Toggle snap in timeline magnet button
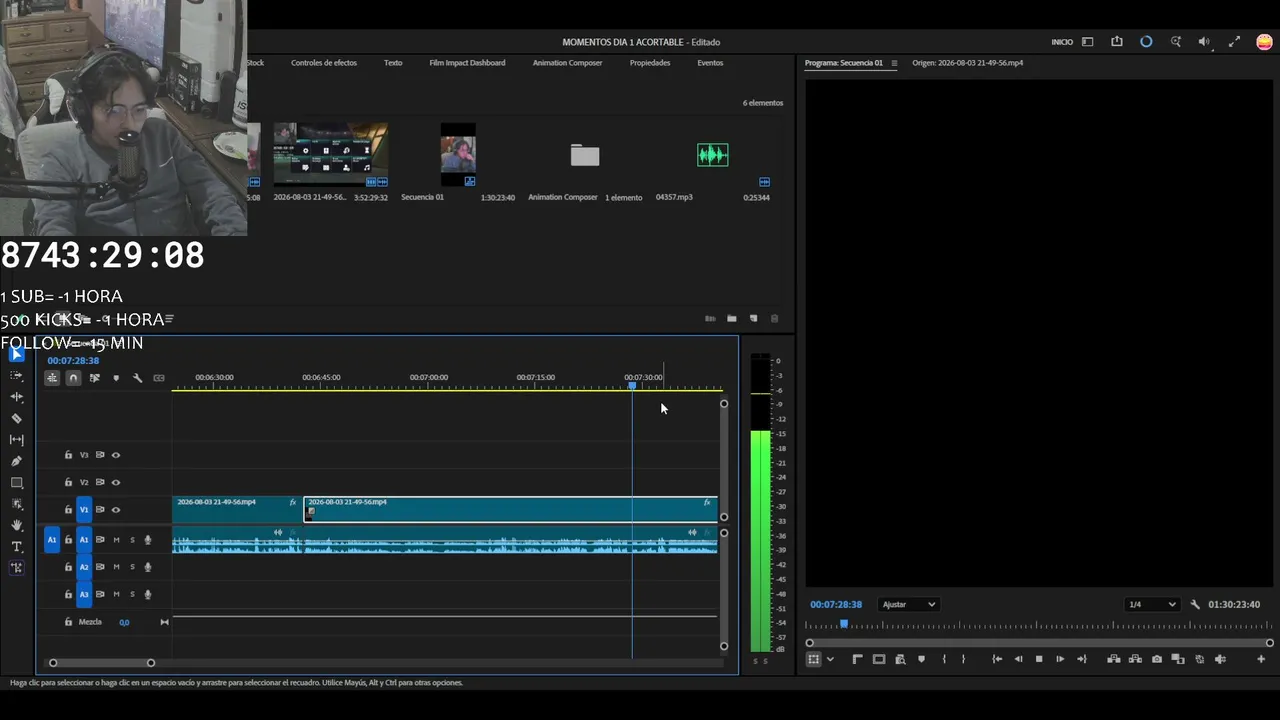This screenshot has height=720, width=1280. (73, 378)
